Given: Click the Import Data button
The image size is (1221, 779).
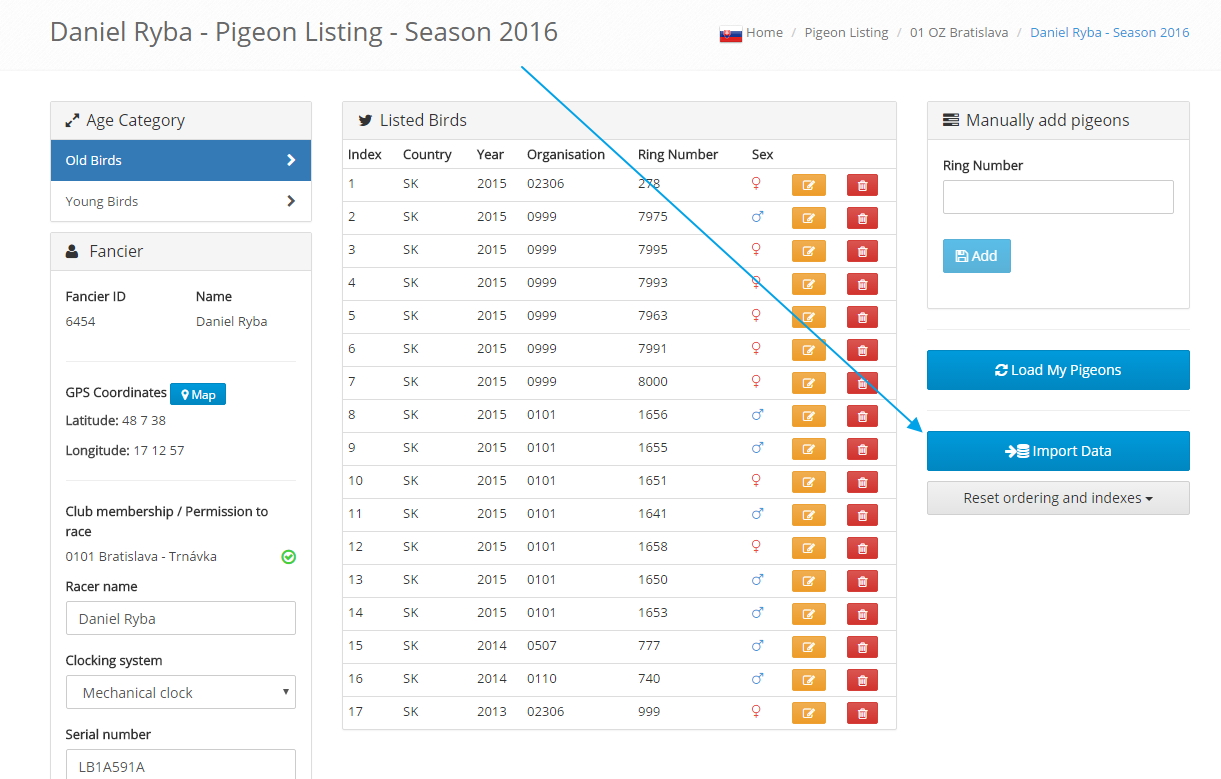Looking at the screenshot, I should (x=1058, y=451).
